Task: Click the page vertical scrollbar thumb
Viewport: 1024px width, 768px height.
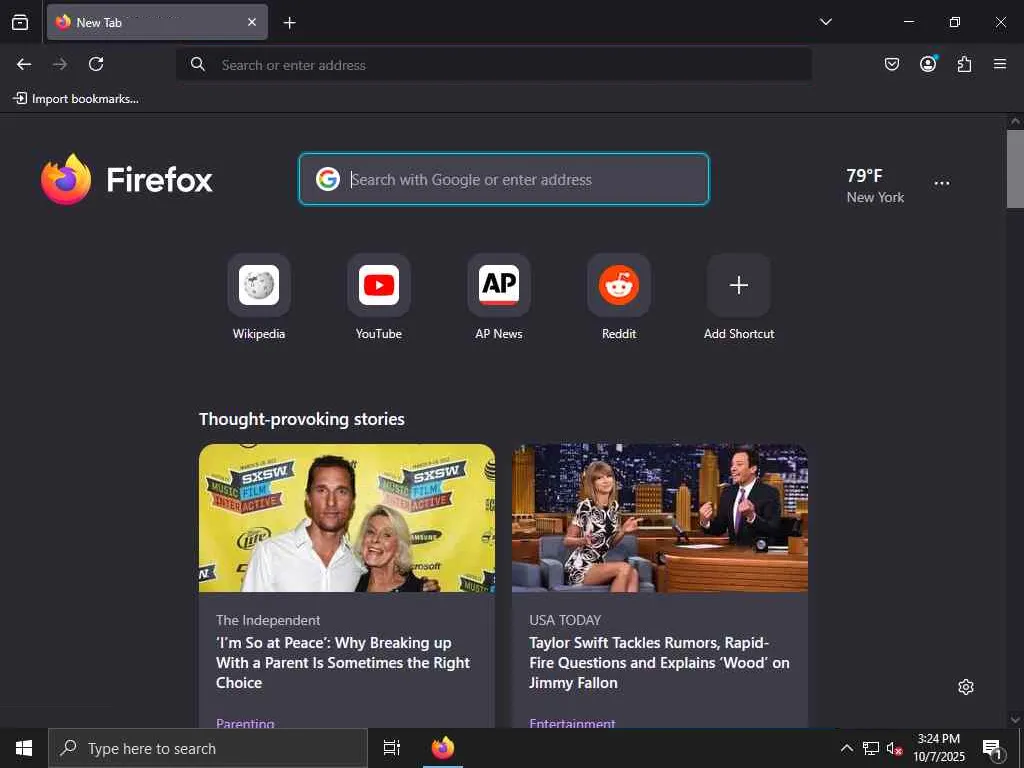Action: 1015,168
